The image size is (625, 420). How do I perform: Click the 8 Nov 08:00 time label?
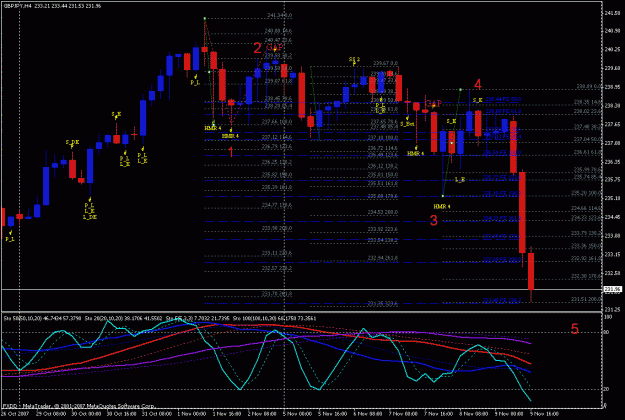tap(474, 414)
